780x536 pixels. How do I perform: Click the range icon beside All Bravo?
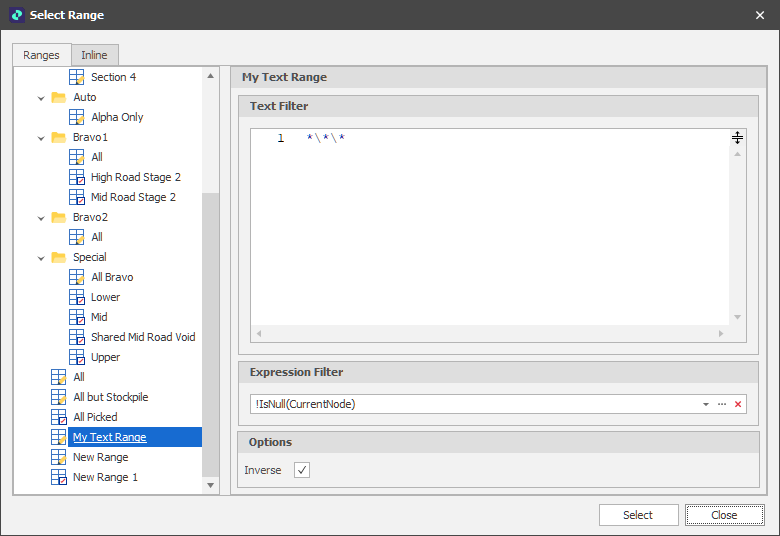tap(77, 277)
